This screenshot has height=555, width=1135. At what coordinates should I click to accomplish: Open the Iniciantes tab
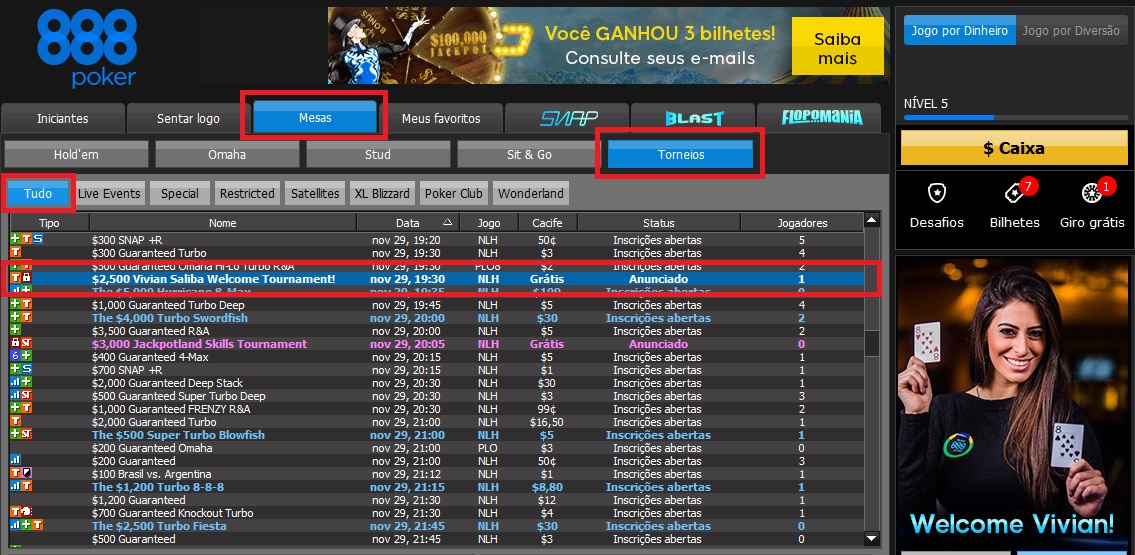[x=63, y=119]
